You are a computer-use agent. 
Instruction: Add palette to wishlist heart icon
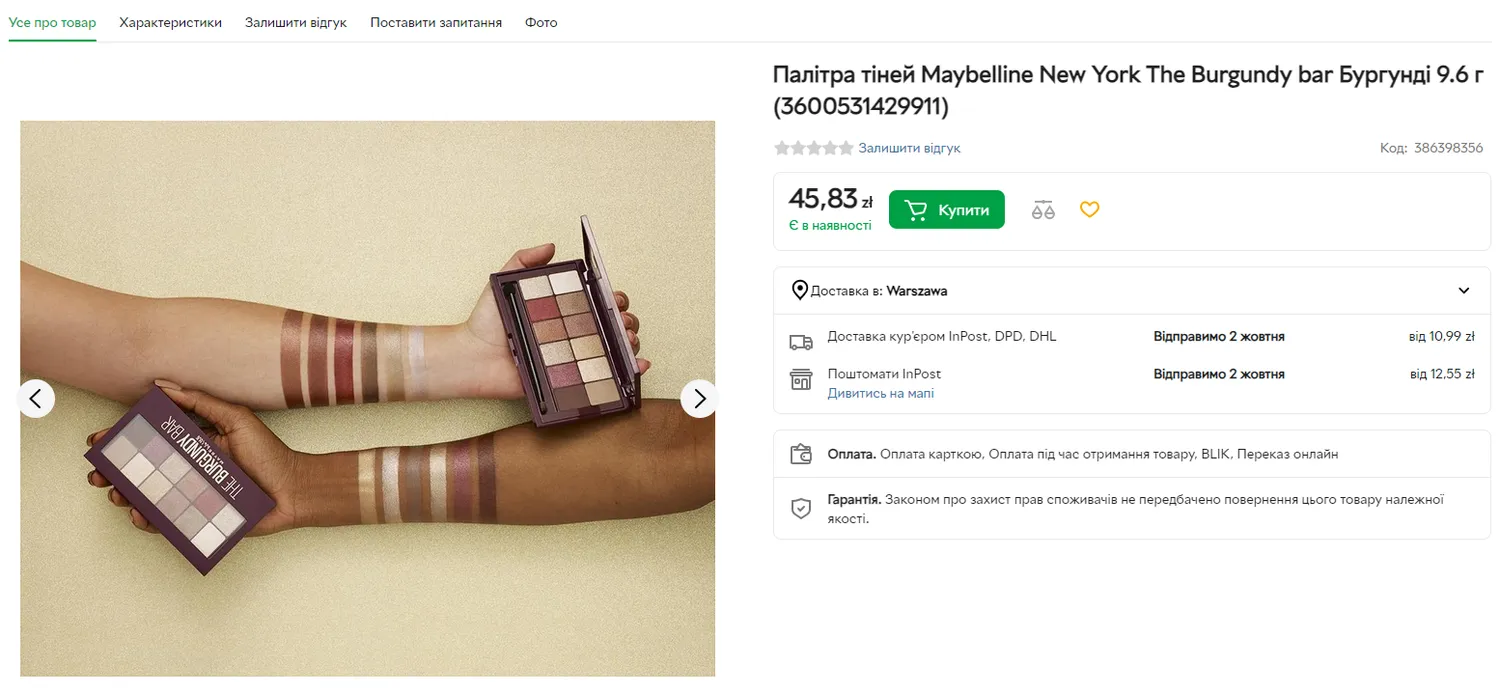click(x=1089, y=210)
